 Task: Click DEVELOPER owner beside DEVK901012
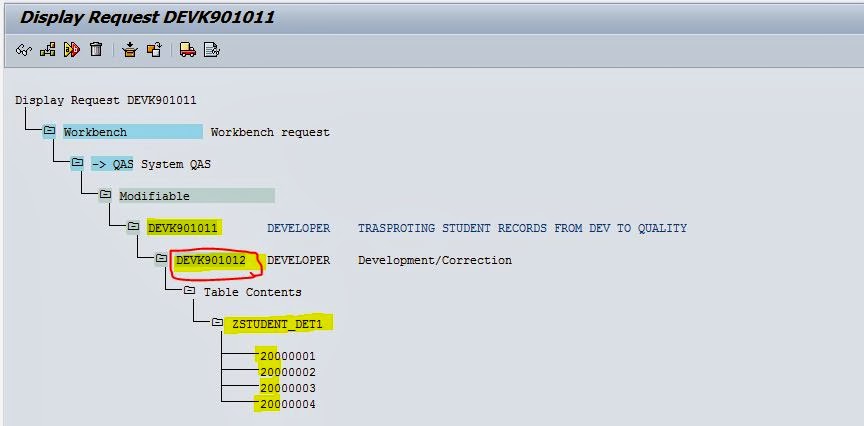point(299,260)
